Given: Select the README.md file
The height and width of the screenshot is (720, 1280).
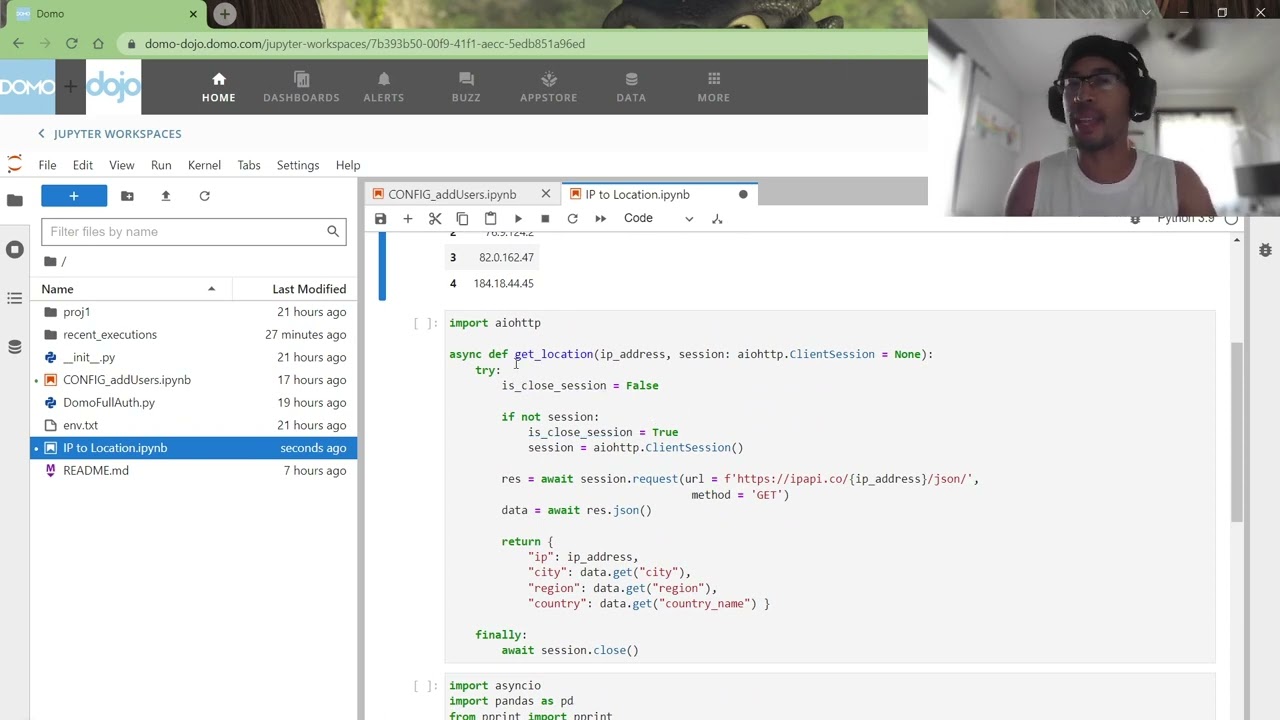Looking at the screenshot, I should click(x=194, y=471).
